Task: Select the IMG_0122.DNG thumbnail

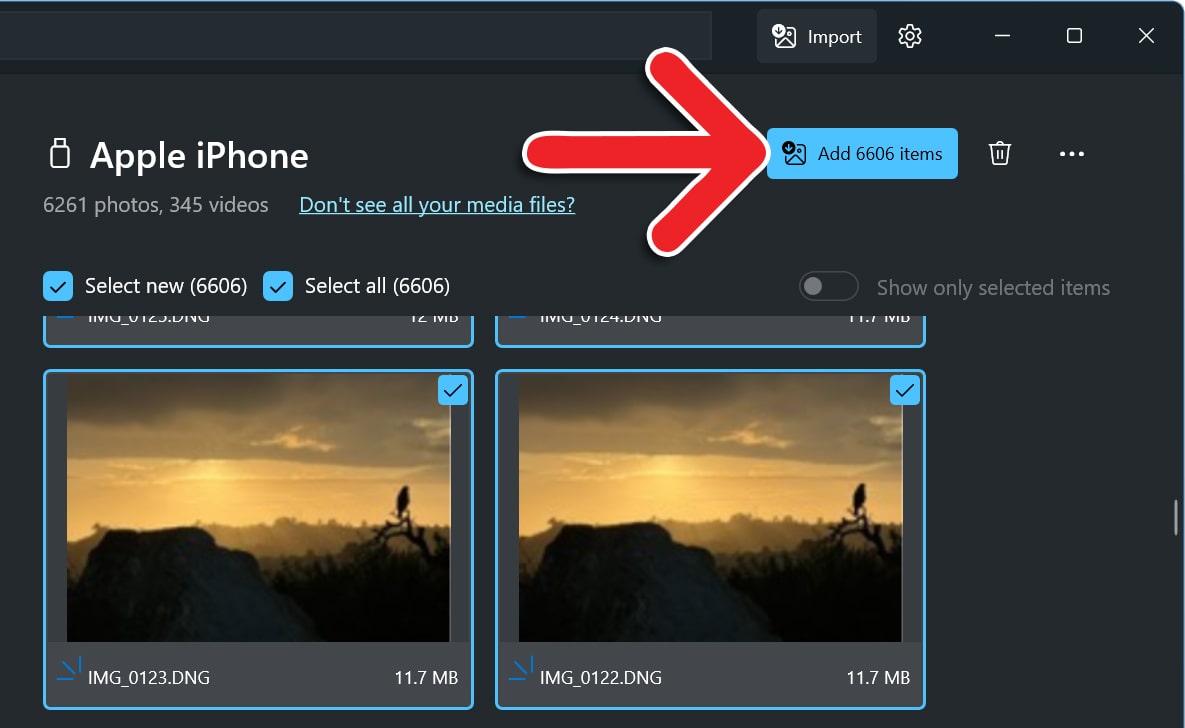Action: tap(710, 510)
